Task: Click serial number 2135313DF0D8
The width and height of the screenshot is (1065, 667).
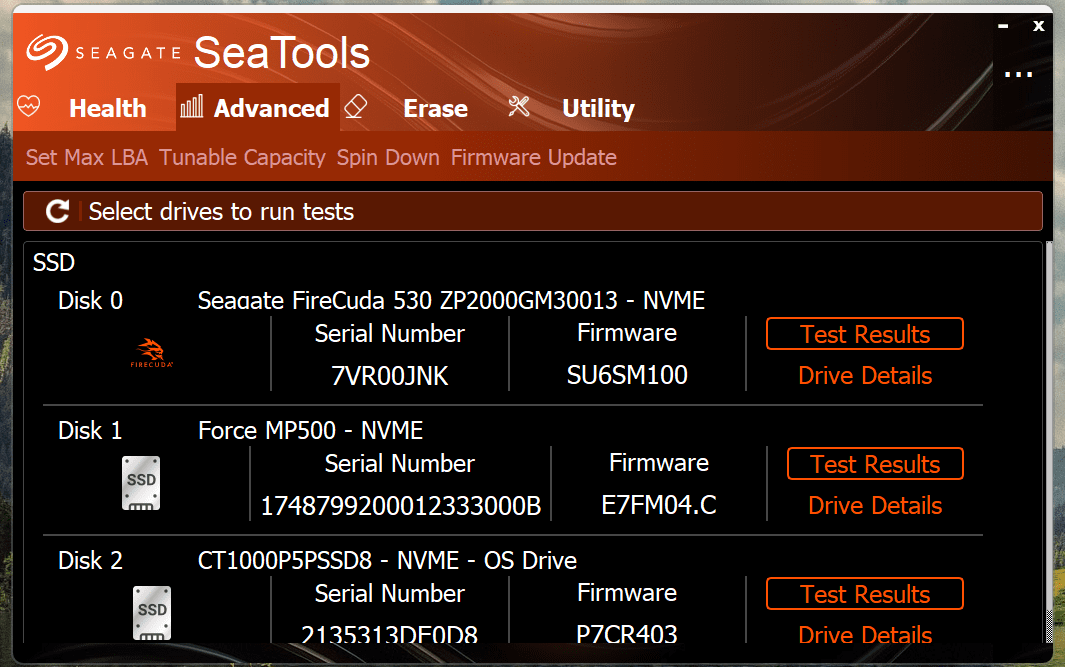Action: click(390, 634)
